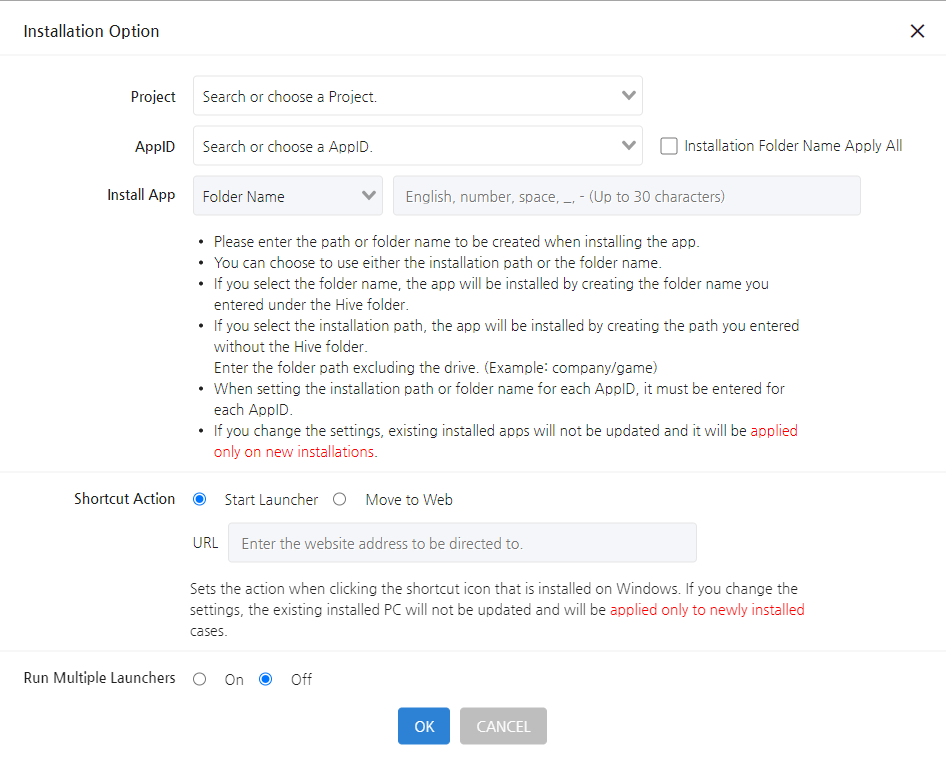
Task: Click the 'Off' label text
Action: 301,680
